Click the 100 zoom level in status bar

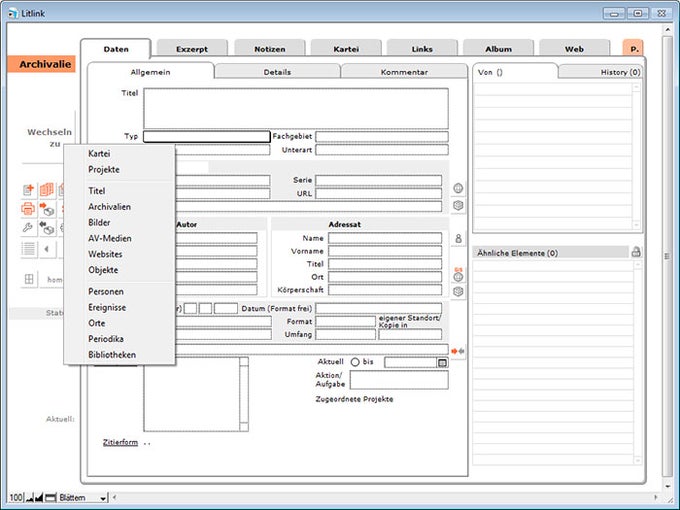(16, 498)
